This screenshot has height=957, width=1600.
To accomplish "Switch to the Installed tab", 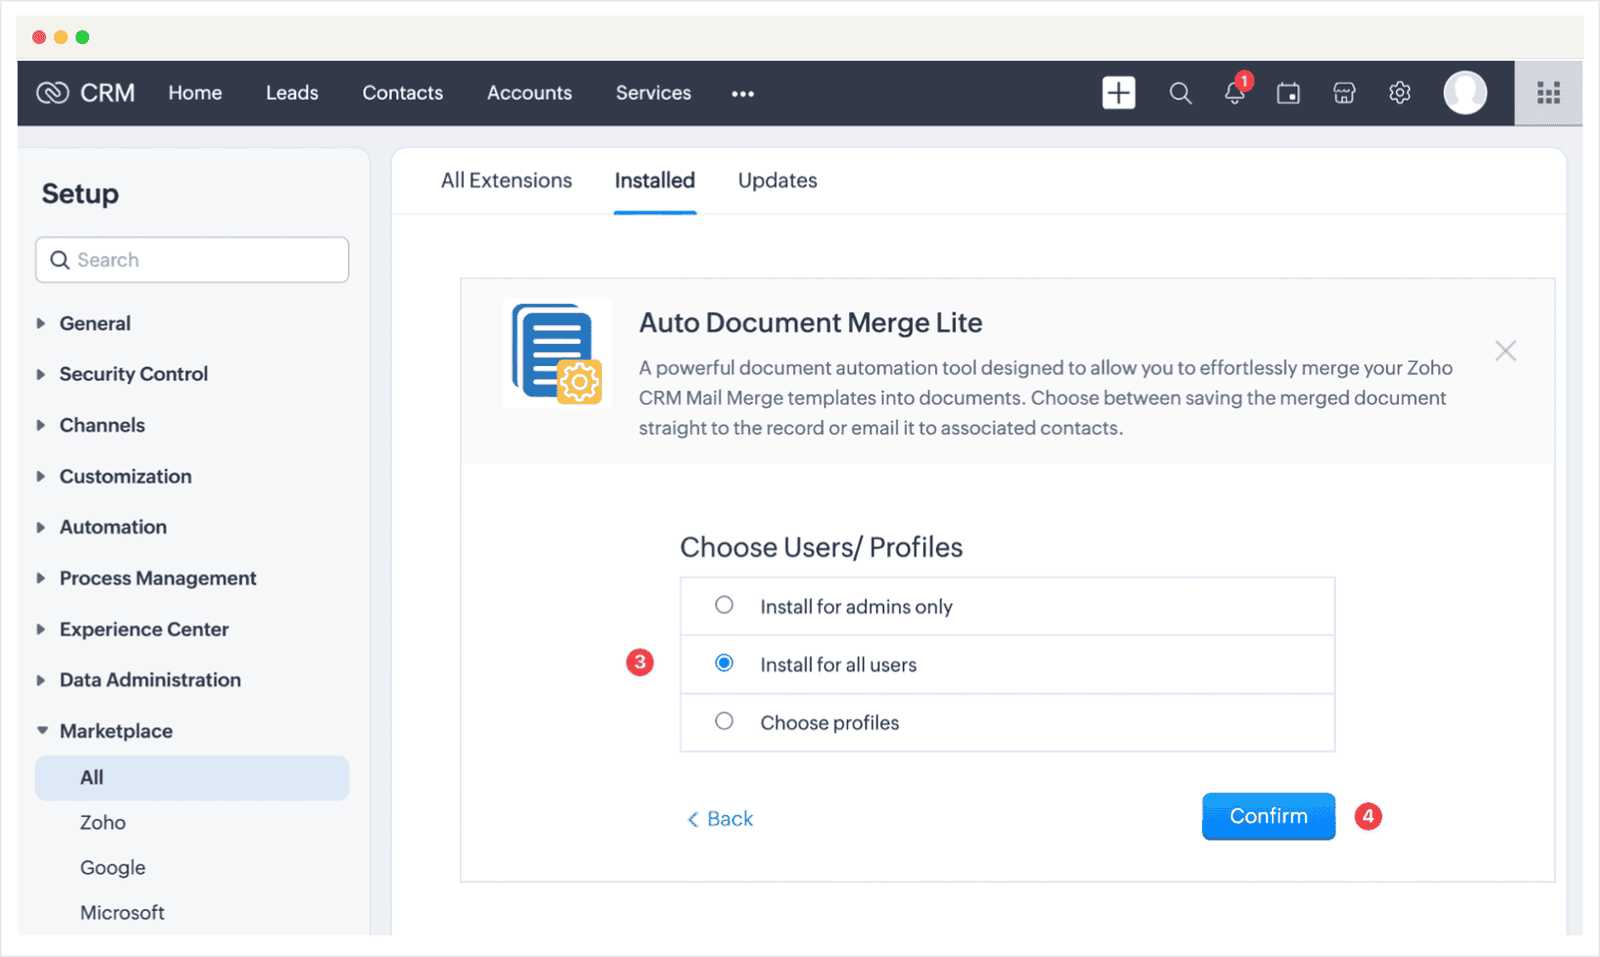I will tap(655, 181).
